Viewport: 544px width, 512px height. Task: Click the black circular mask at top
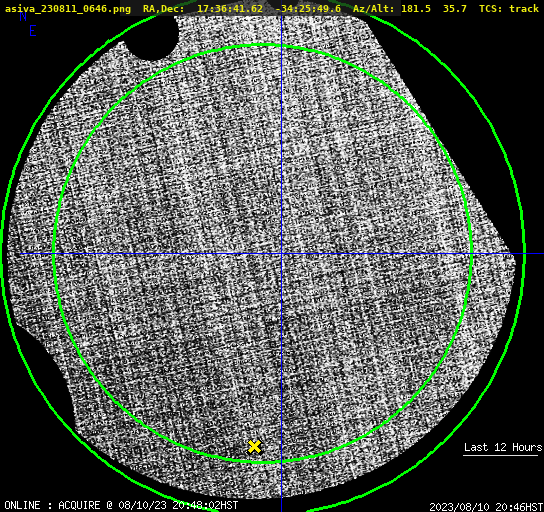(x=152, y=38)
